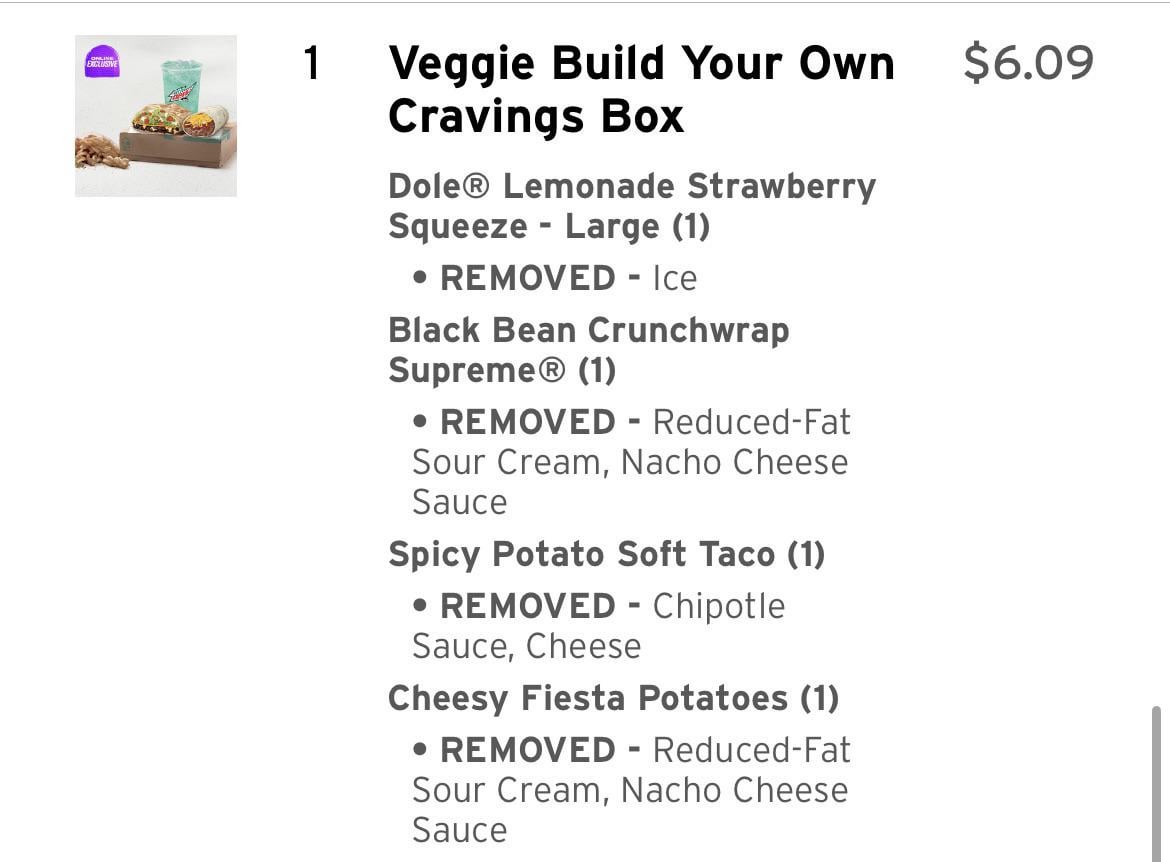
Task: Open Veggie Build Your Own Cravings Box title
Action: [640, 90]
